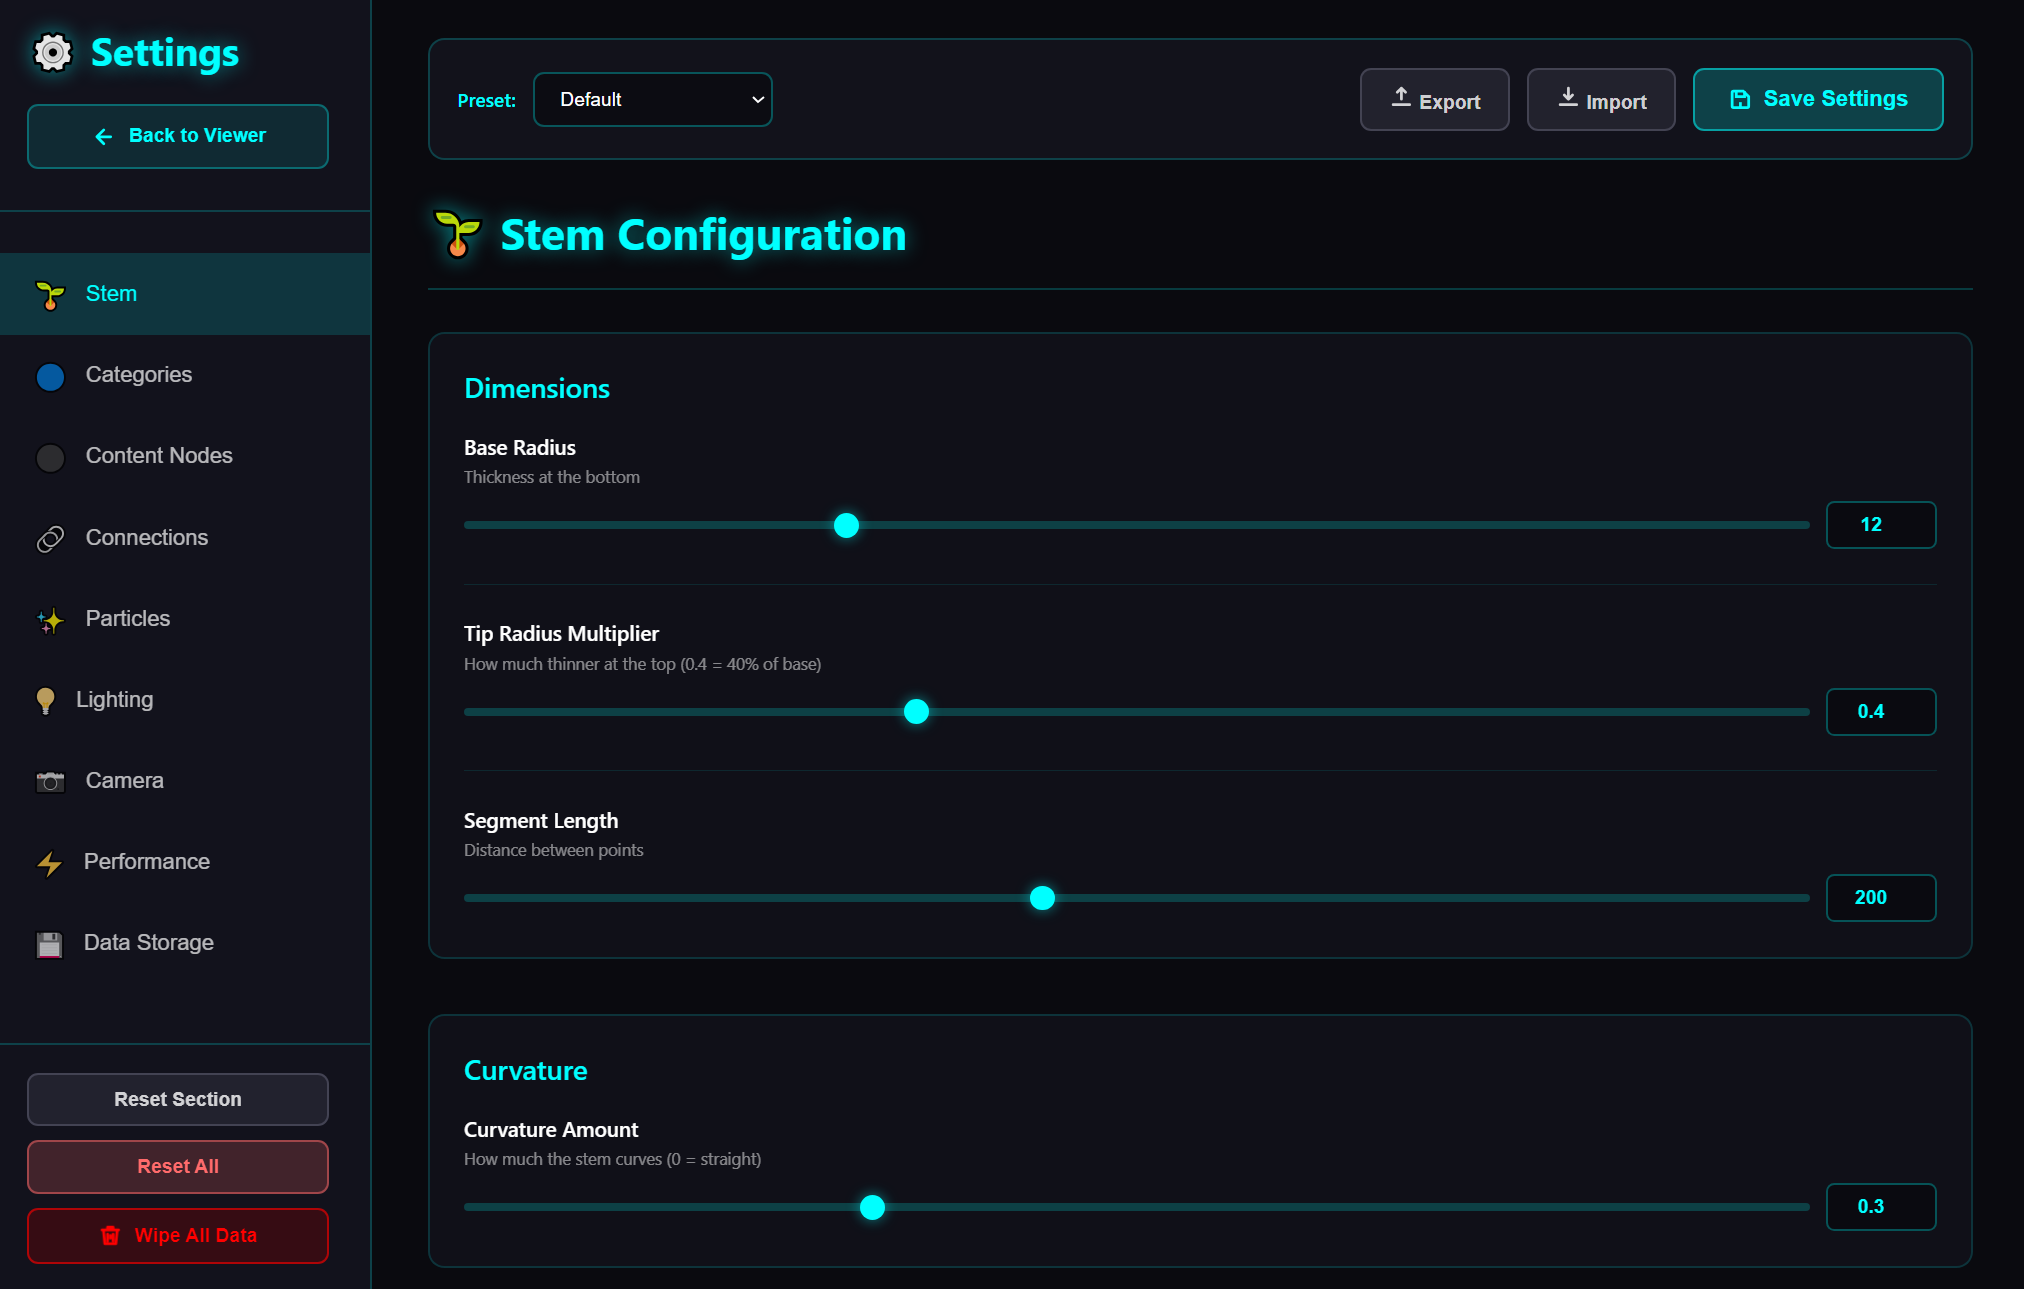Open the Preset dropdown

coord(652,100)
